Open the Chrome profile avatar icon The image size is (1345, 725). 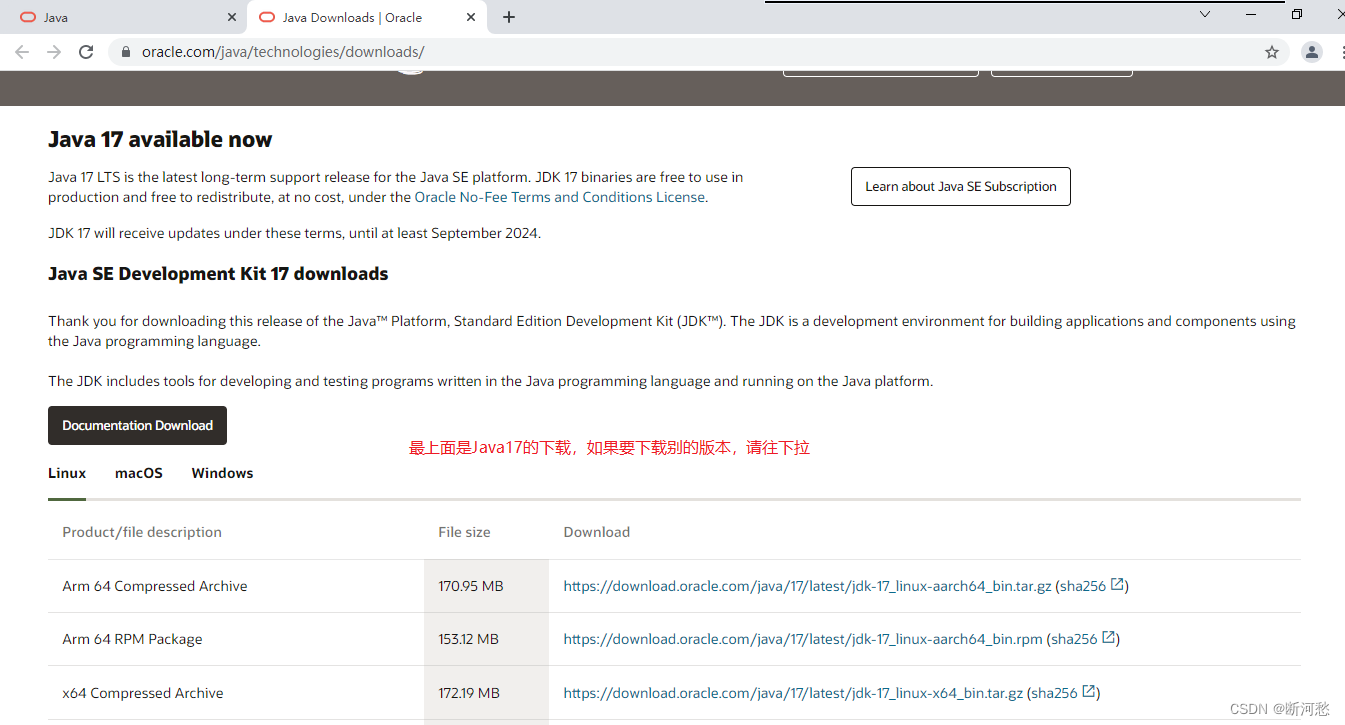pyautogui.click(x=1312, y=52)
